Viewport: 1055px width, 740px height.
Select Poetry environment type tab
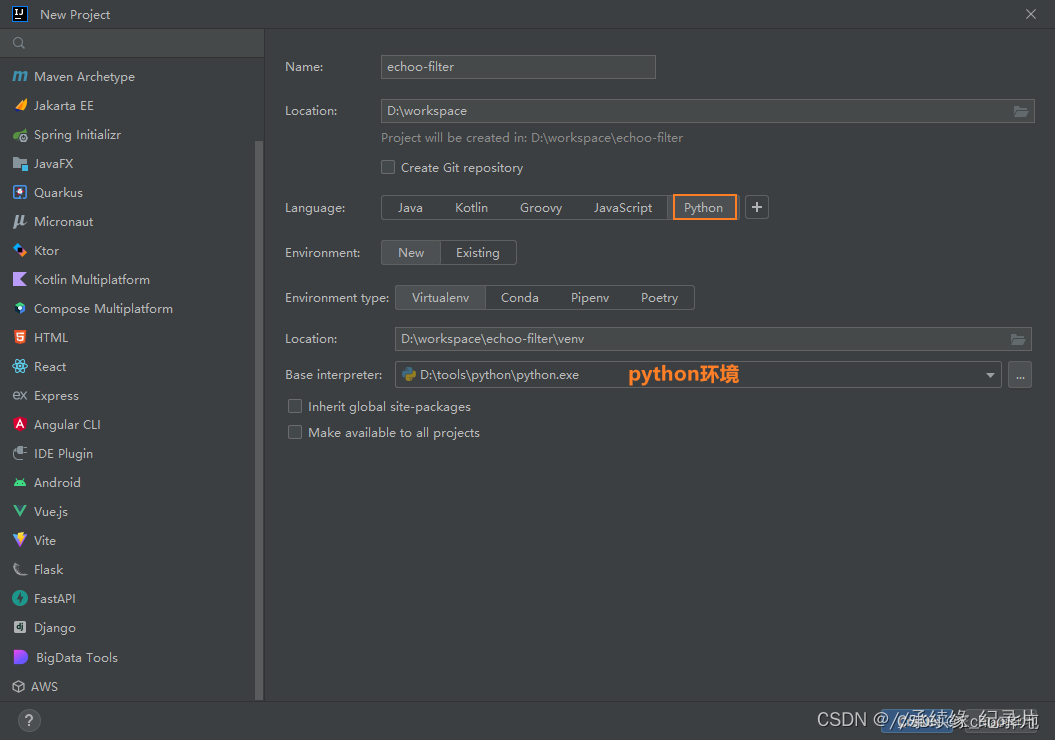click(659, 297)
